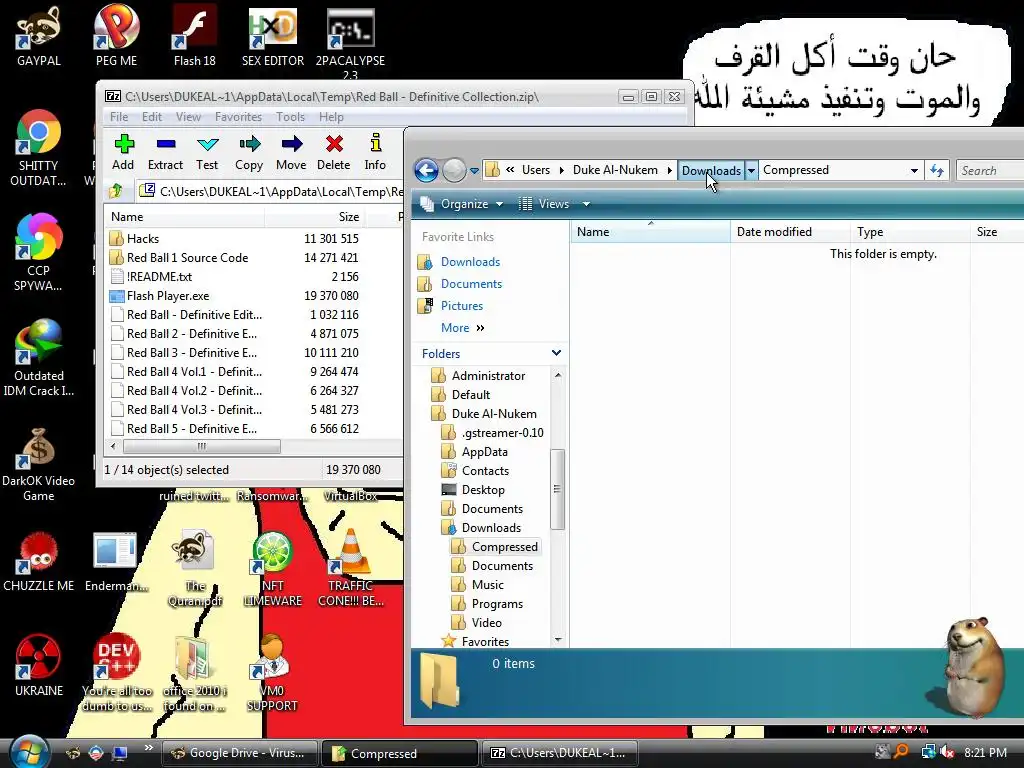Open NFT LIMEWARE desktop icon
1024x768 pixels.
pyautogui.click(x=272, y=568)
